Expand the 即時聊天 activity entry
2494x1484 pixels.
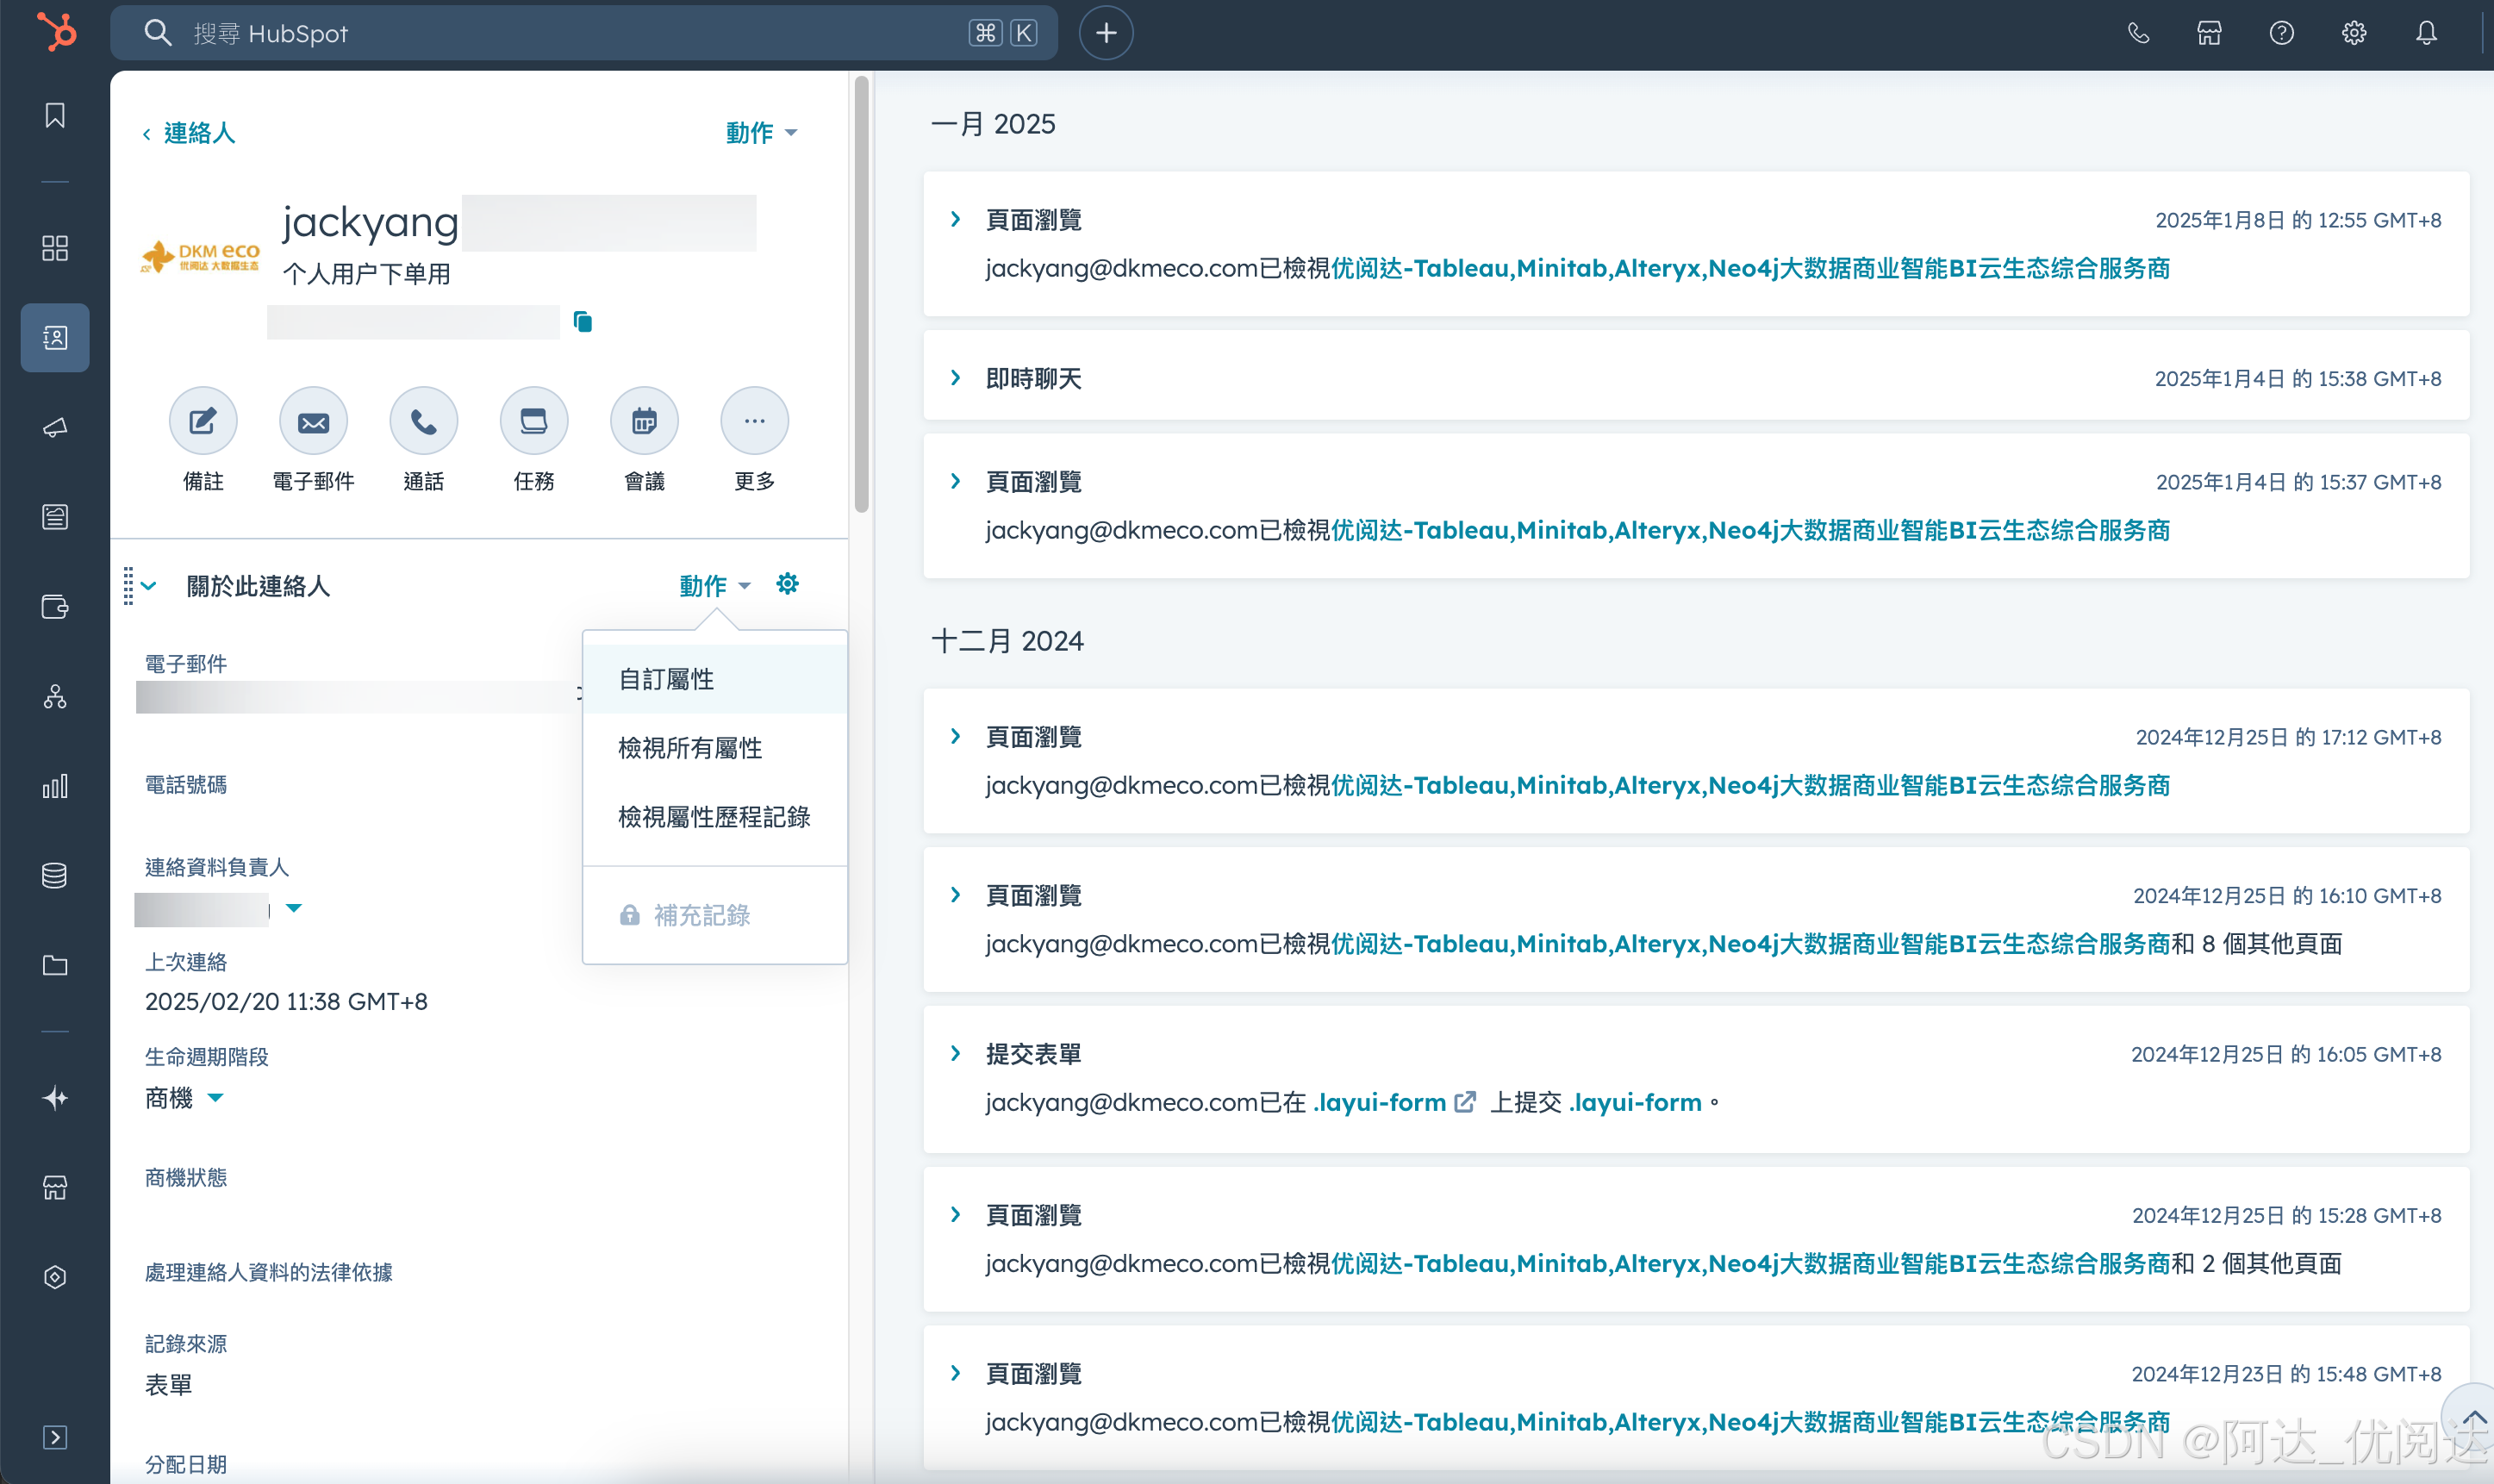[956, 378]
